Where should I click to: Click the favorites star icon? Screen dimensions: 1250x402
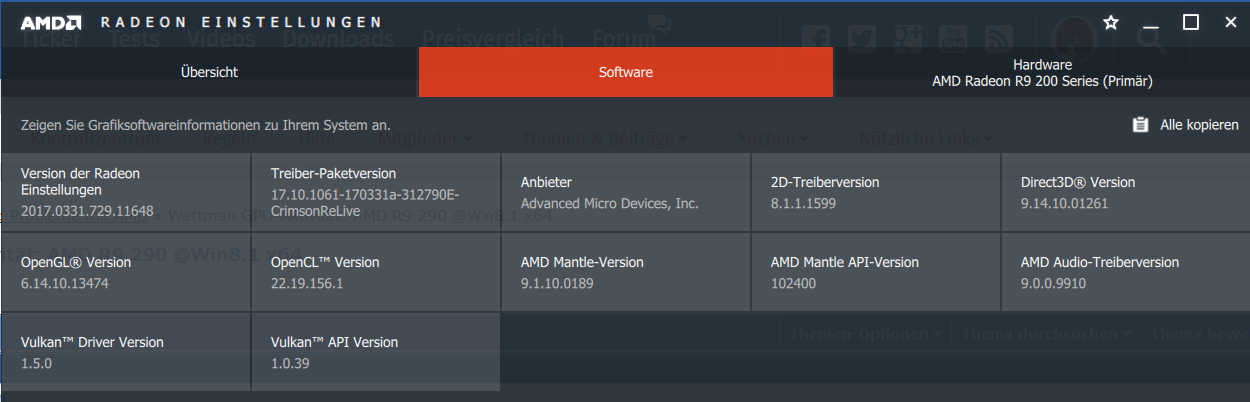1111,22
